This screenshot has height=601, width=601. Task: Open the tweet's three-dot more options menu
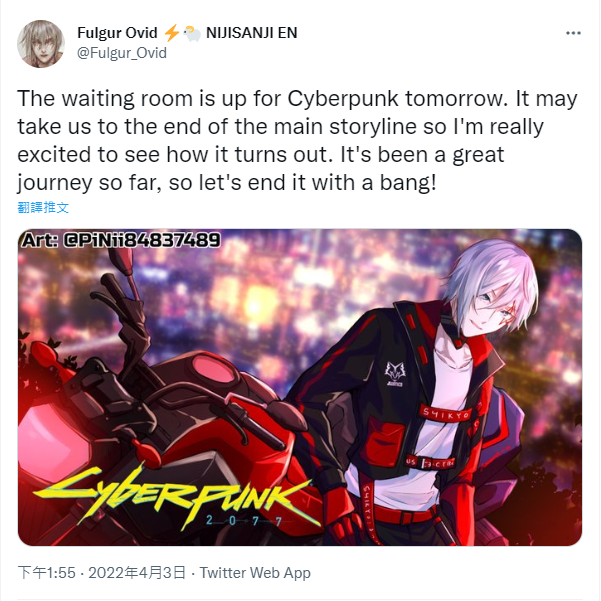(573, 33)
